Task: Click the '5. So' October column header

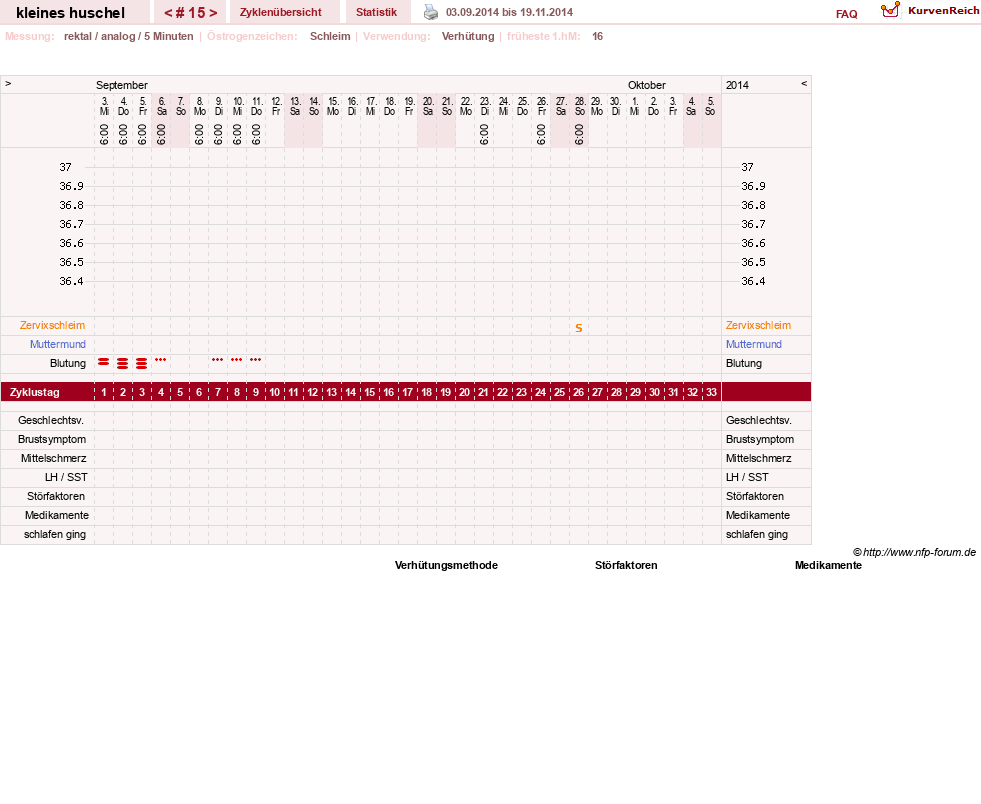Action: click(x=710, y=106)
